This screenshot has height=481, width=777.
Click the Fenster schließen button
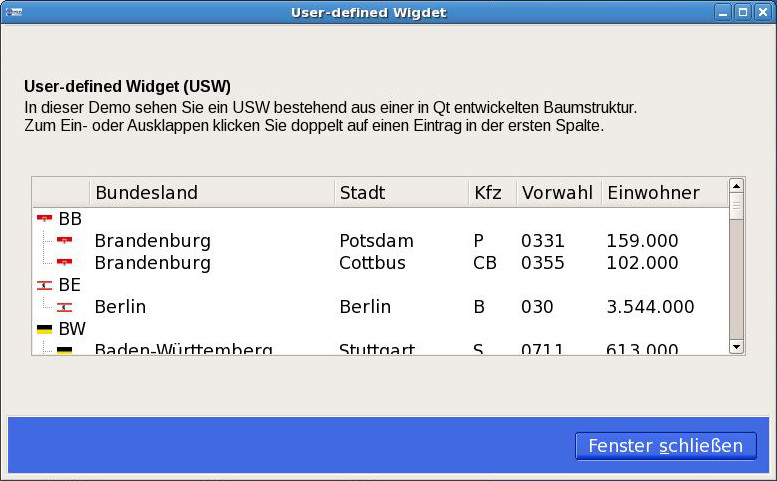pyautogui.click(x=666, y=446)
